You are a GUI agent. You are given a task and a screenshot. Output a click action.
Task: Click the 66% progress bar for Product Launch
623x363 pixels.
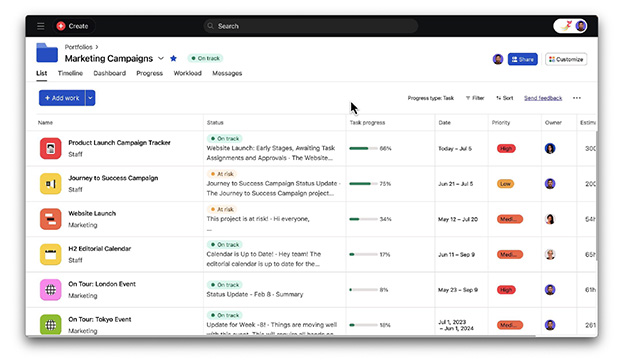click(x=363, y=149)
